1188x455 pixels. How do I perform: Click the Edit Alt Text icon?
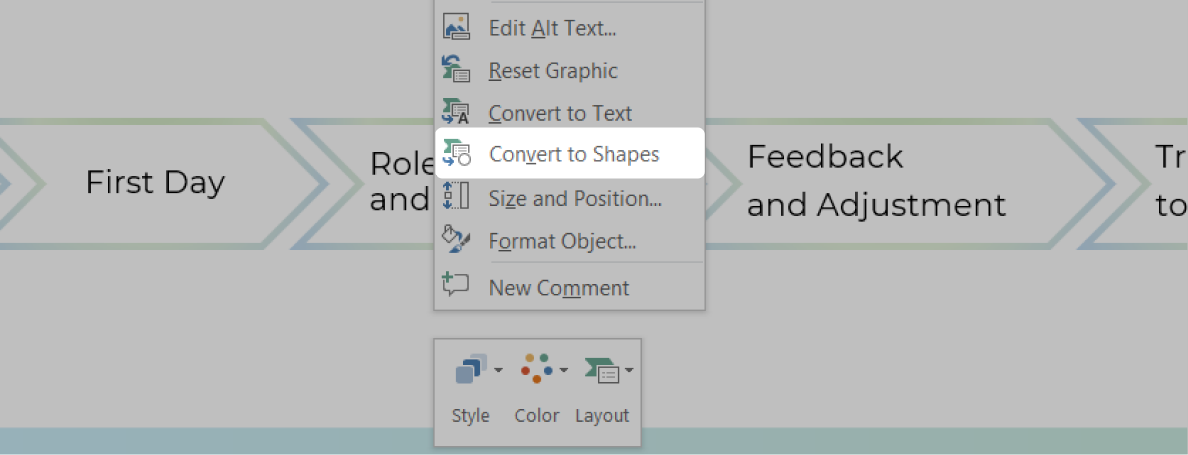[456, 28]
